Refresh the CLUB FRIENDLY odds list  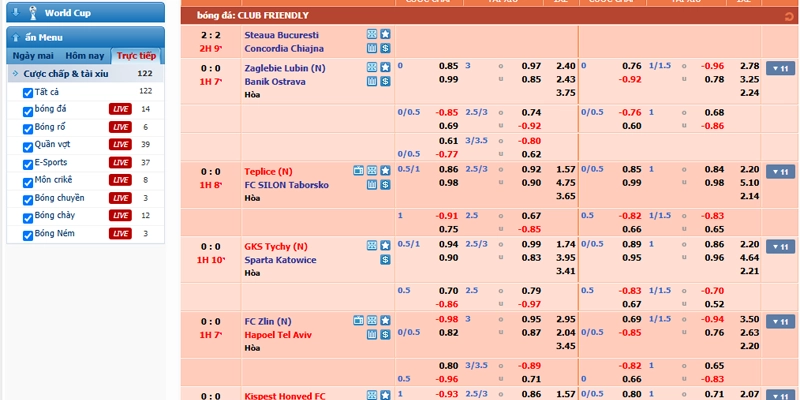pyautogui.click(x=789, y=17)
